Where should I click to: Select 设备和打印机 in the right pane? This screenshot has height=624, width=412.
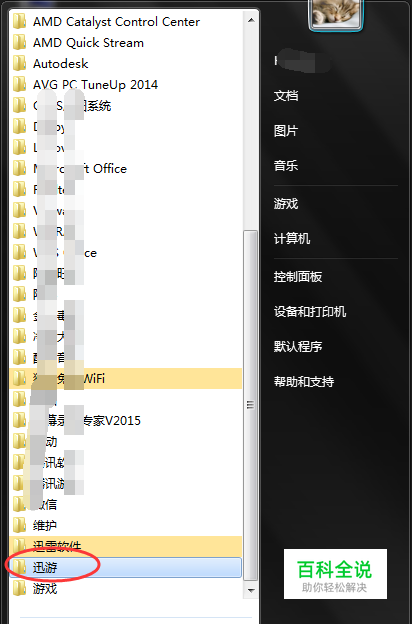tap(310, 312)
